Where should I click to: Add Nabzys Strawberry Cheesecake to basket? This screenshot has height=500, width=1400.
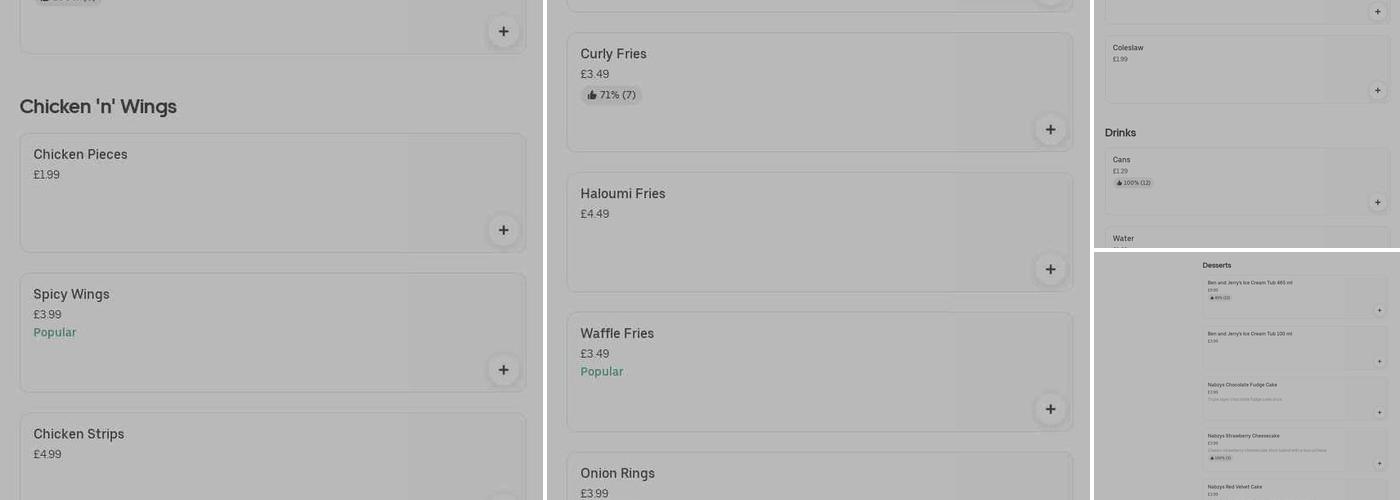pos(1379,463)
